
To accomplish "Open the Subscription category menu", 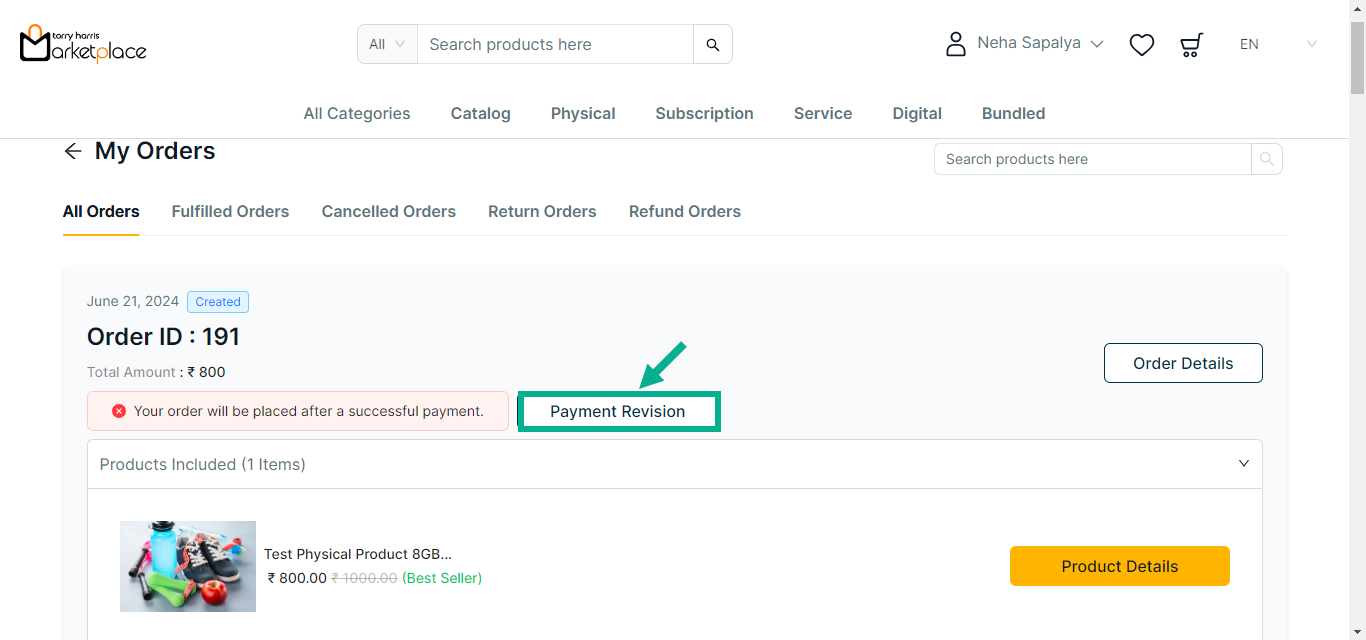I will pos(704,114).
